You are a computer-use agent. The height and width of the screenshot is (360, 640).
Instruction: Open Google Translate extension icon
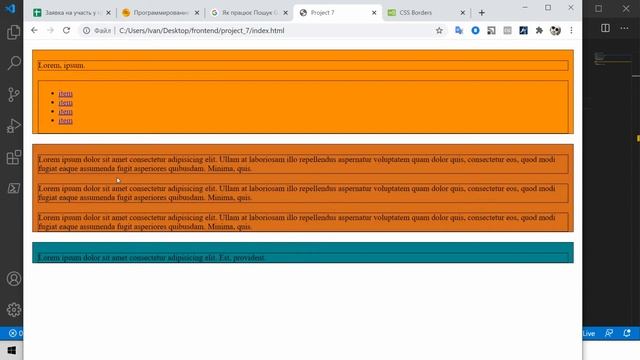click(459, 31)
